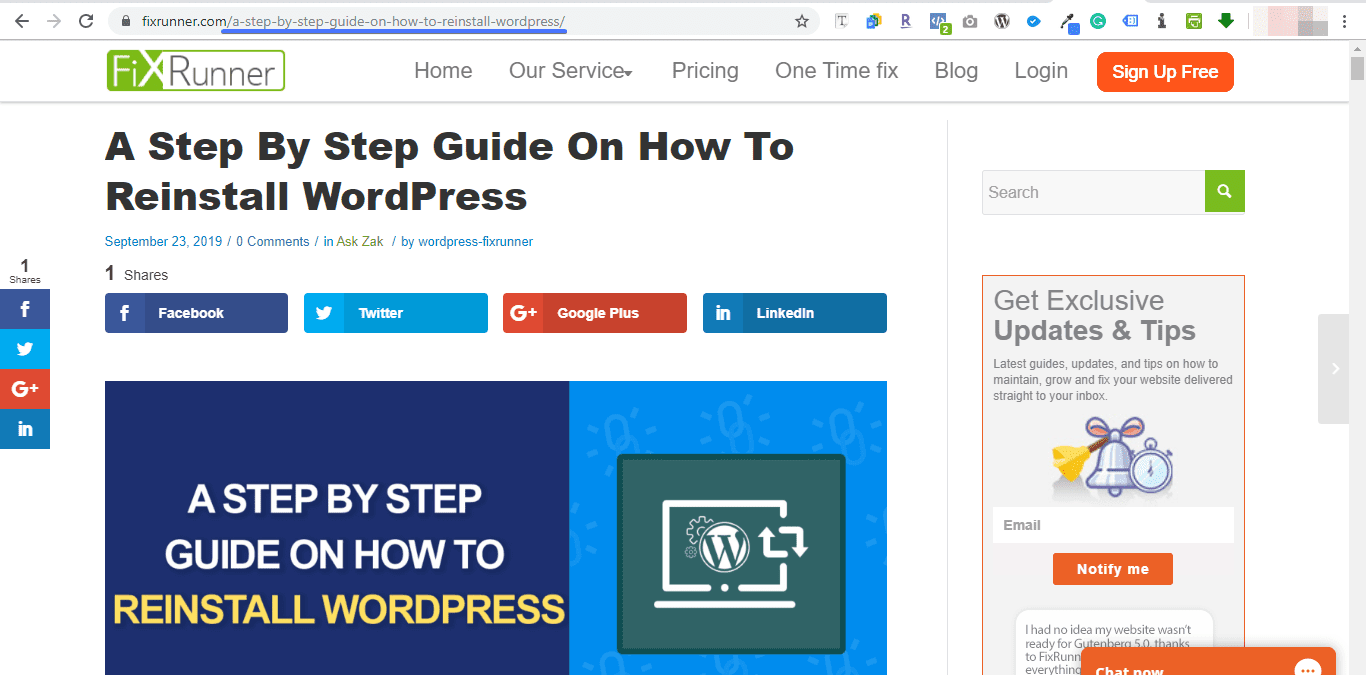Go back to the previous page
This screenshot has width=1366, height=675.
(x=22, y=21)
